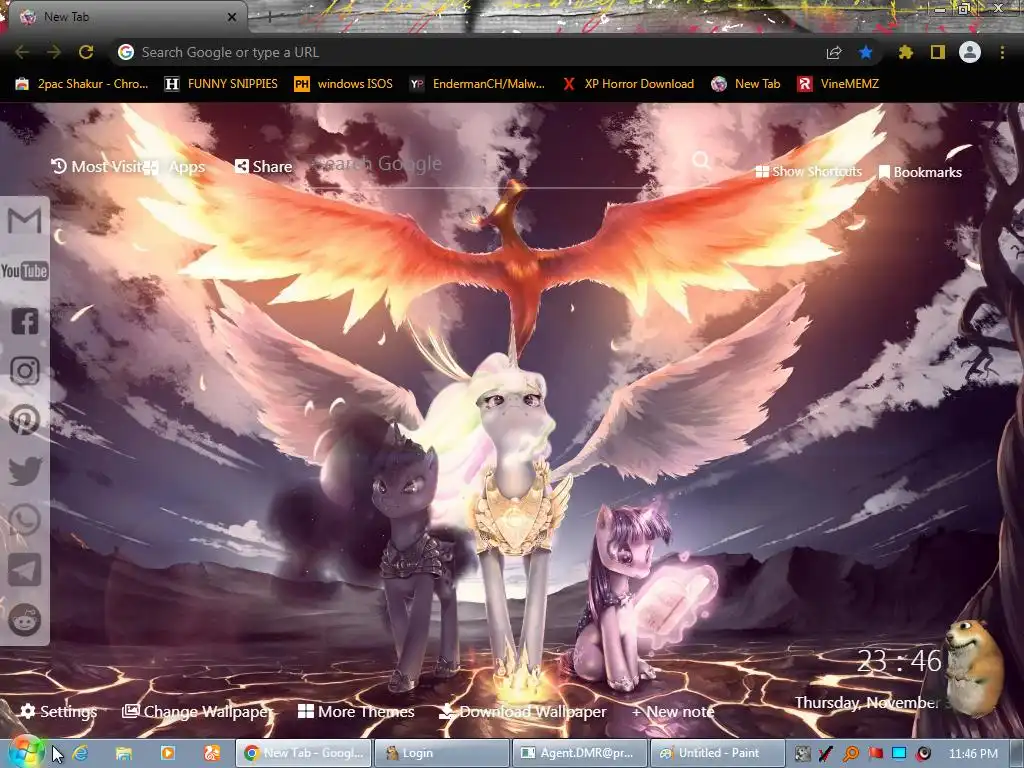This screenshot has width=1024, height=768.
Task: Open the Apps menu on page
Action: (x=175, y=167)
